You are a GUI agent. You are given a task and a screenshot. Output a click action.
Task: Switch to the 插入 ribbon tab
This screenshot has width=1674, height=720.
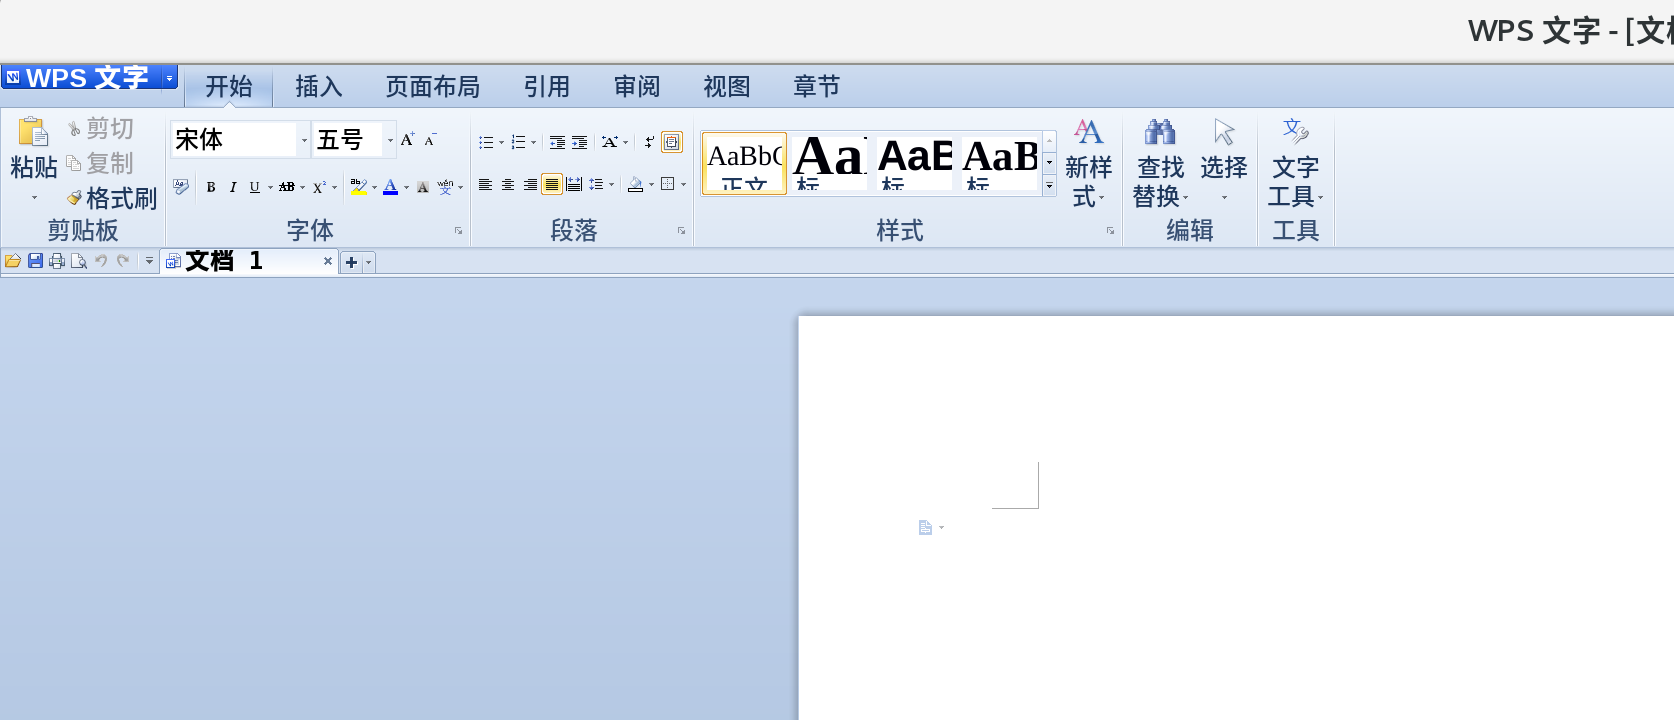[319, 87]
